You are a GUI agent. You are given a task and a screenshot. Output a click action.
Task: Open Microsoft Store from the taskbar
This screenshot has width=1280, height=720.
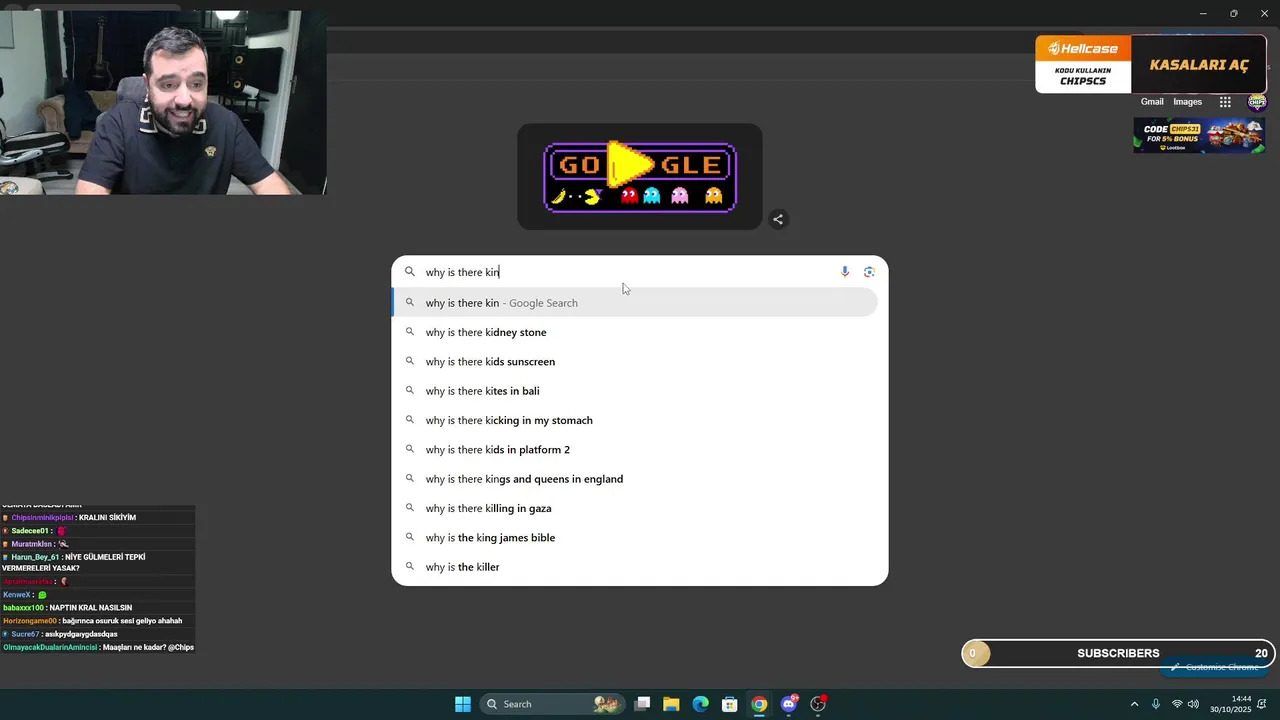[x=730, y=704]
